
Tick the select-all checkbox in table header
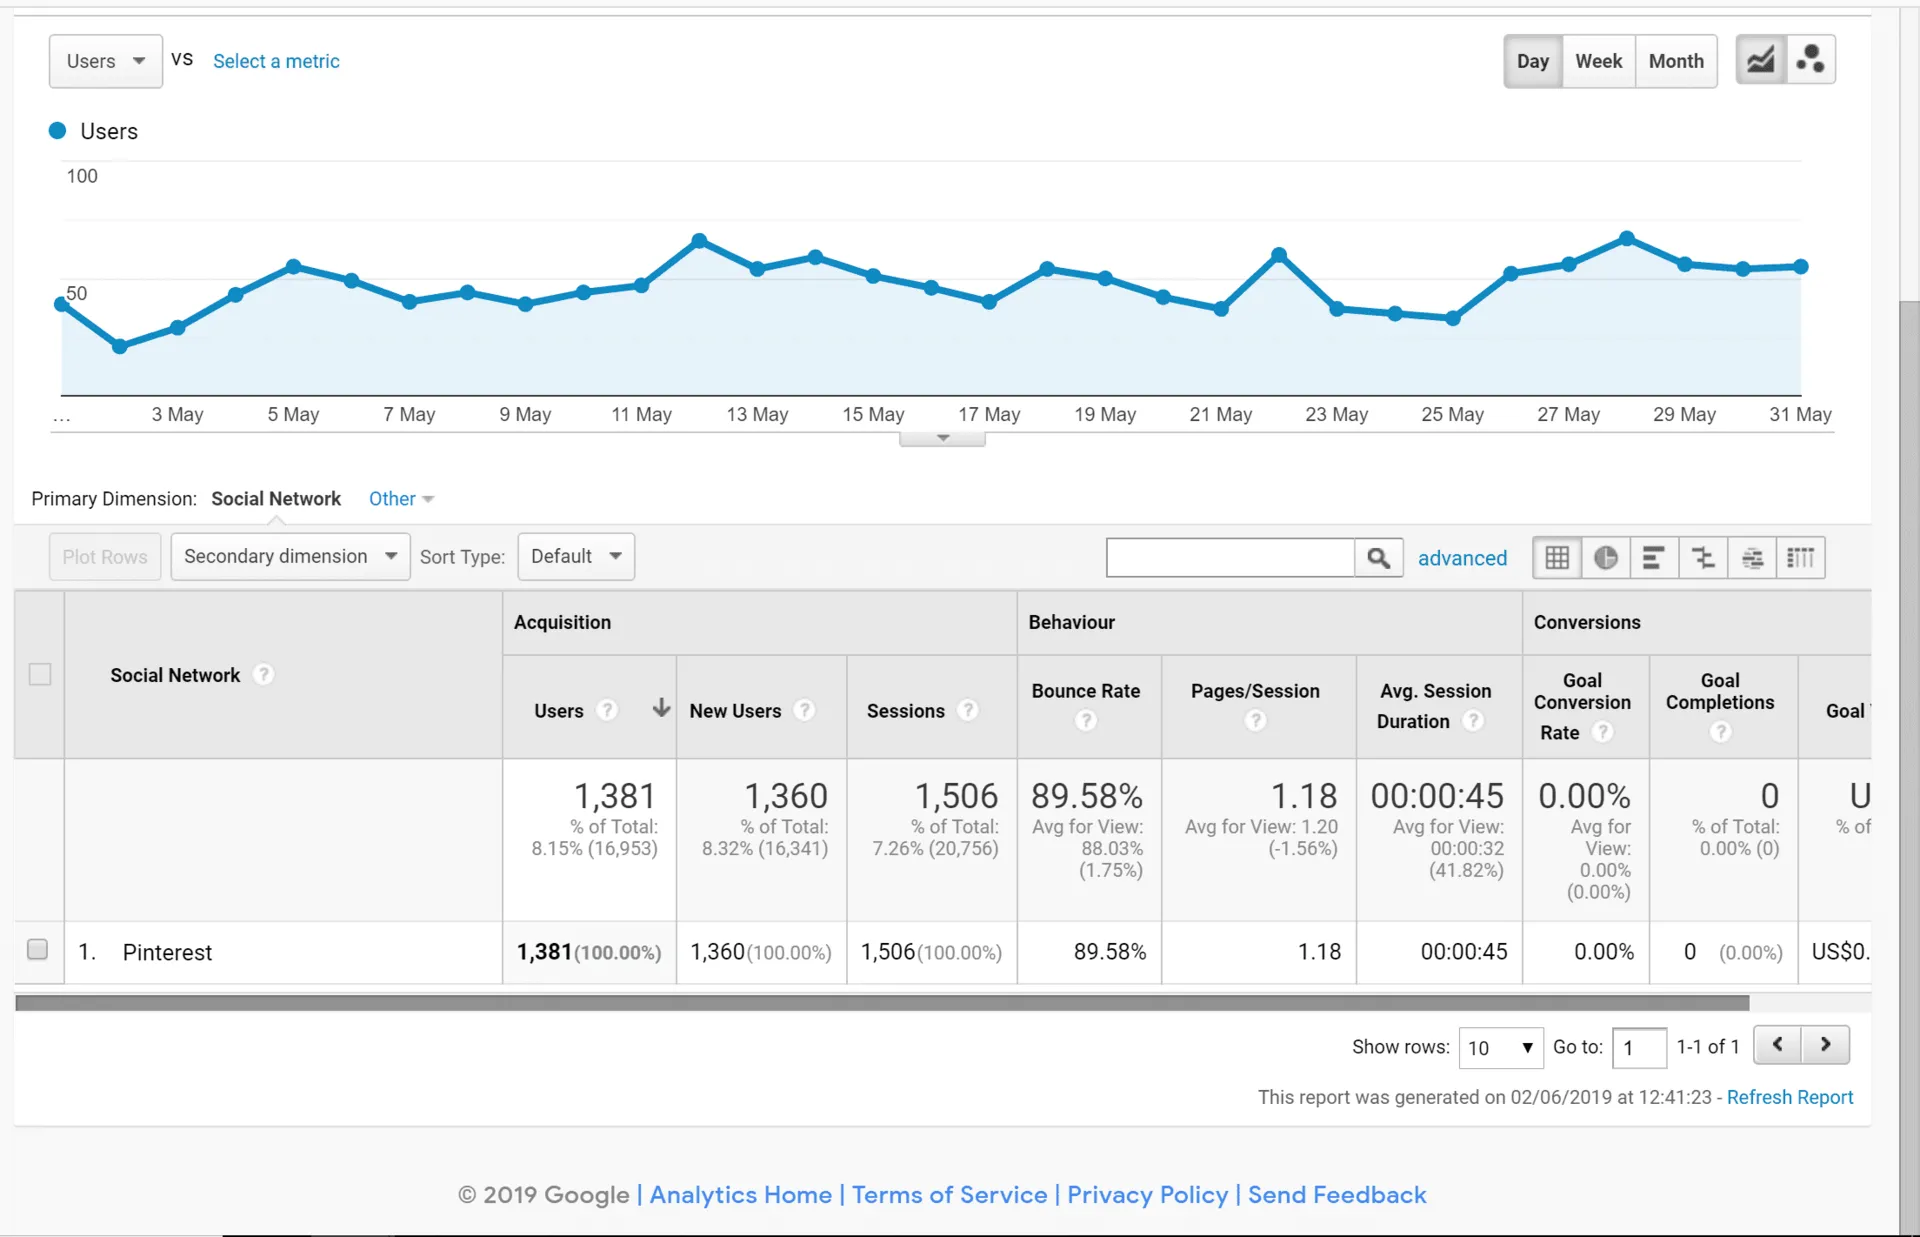coord(40,674)
